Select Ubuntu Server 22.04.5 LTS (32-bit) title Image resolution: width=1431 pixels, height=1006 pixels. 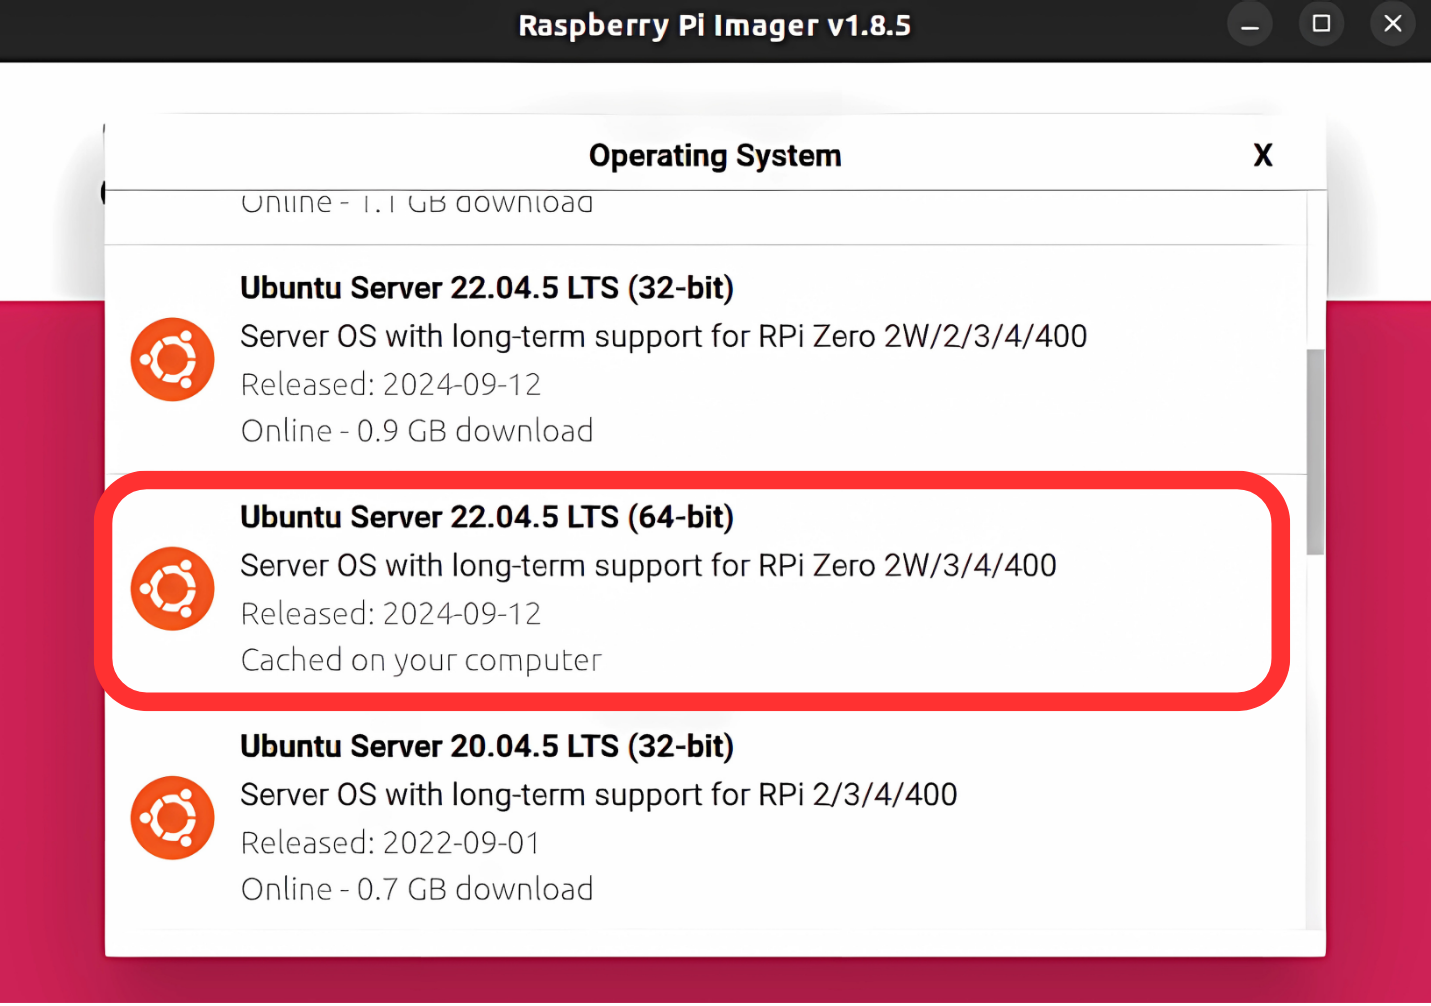(x=487, y=288)
